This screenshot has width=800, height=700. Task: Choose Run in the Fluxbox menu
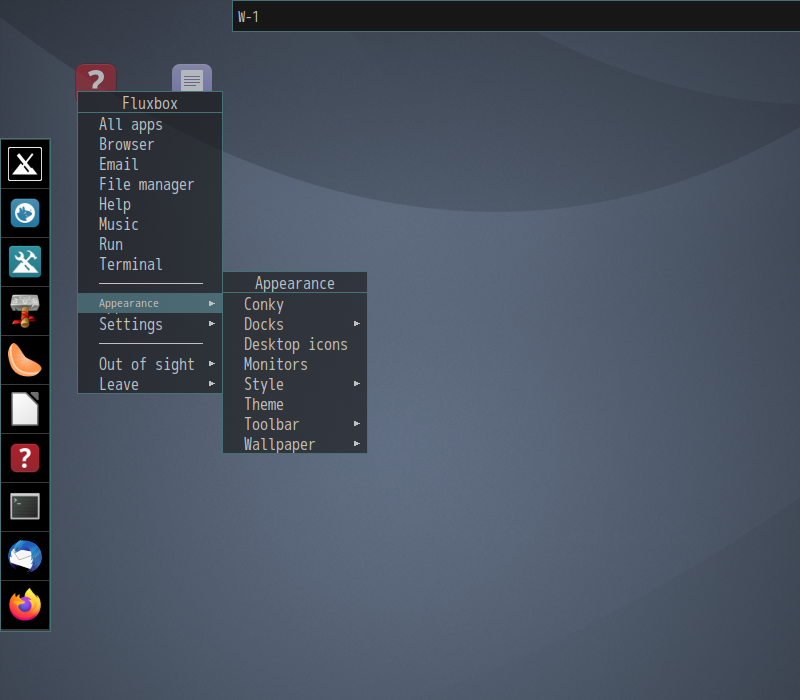click(x=150, y=244)
